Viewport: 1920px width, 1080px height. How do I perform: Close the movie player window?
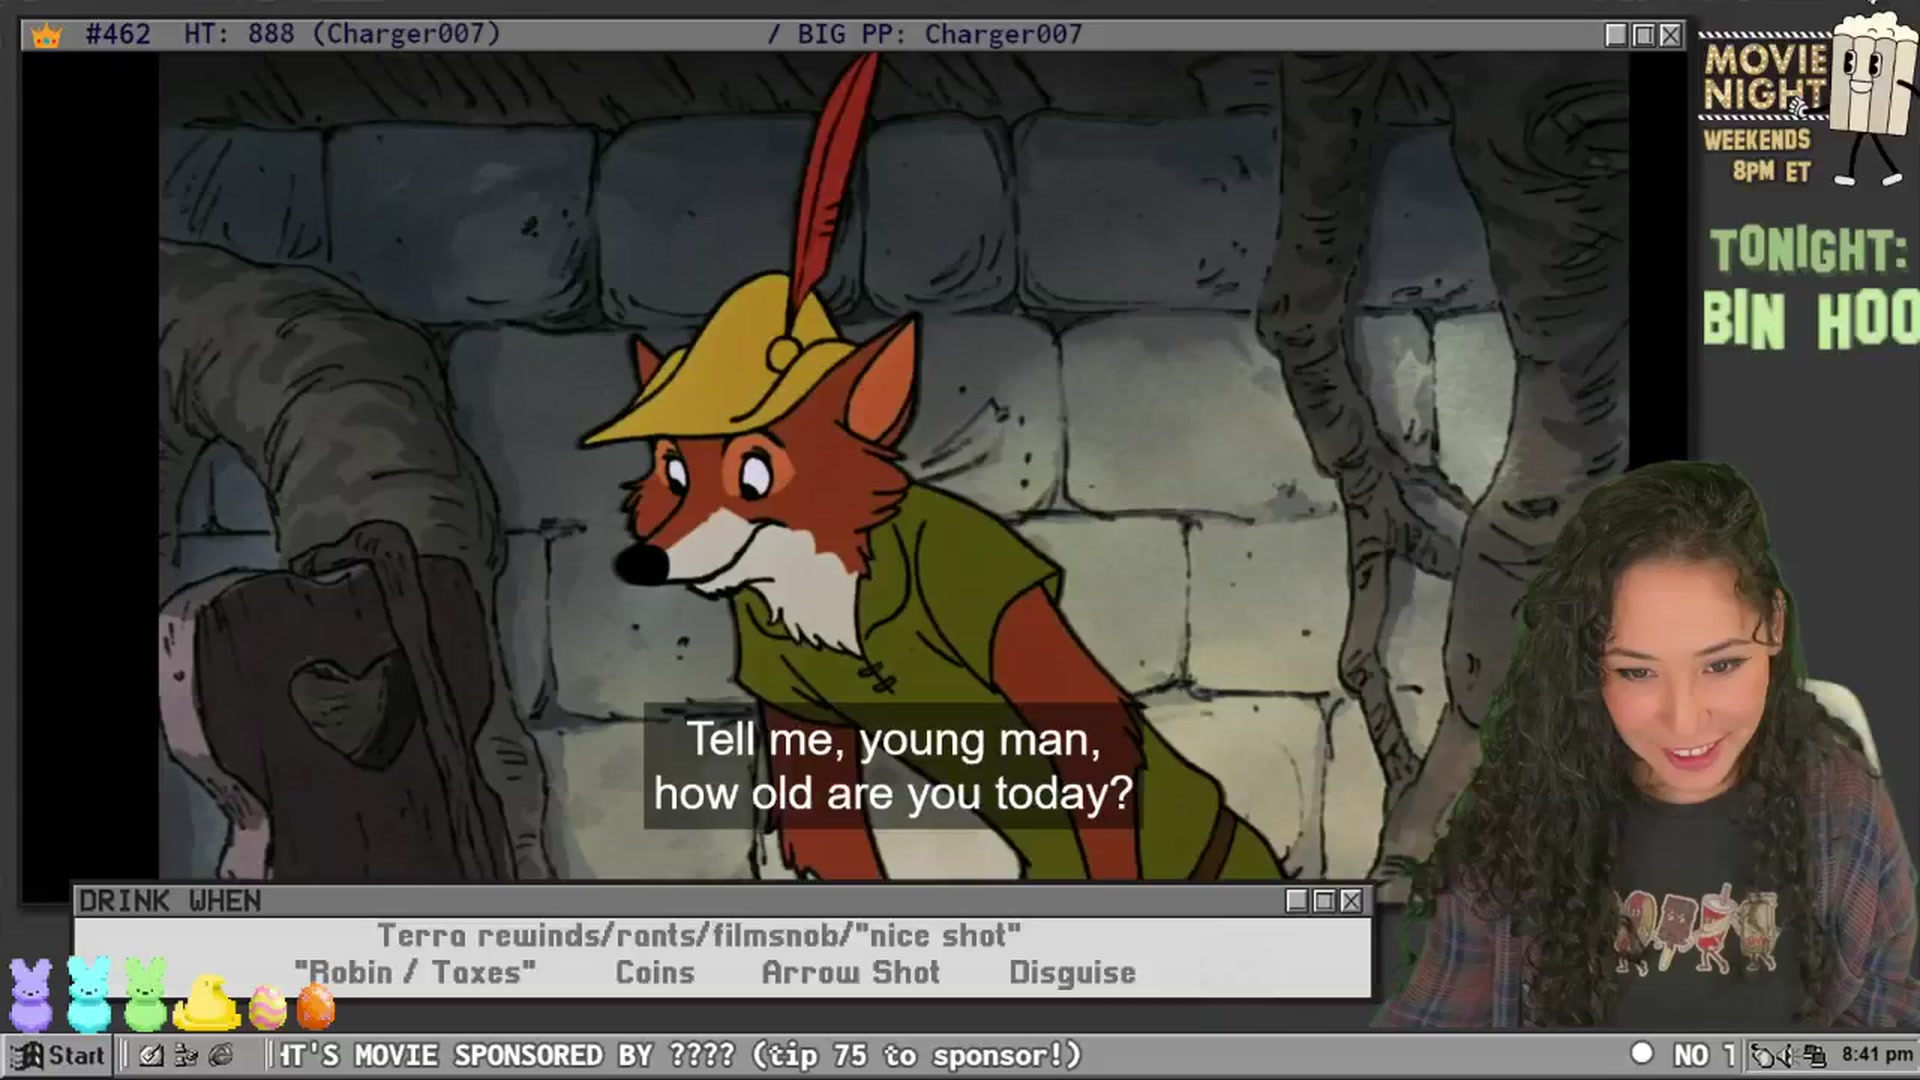tap(1670, 35)
